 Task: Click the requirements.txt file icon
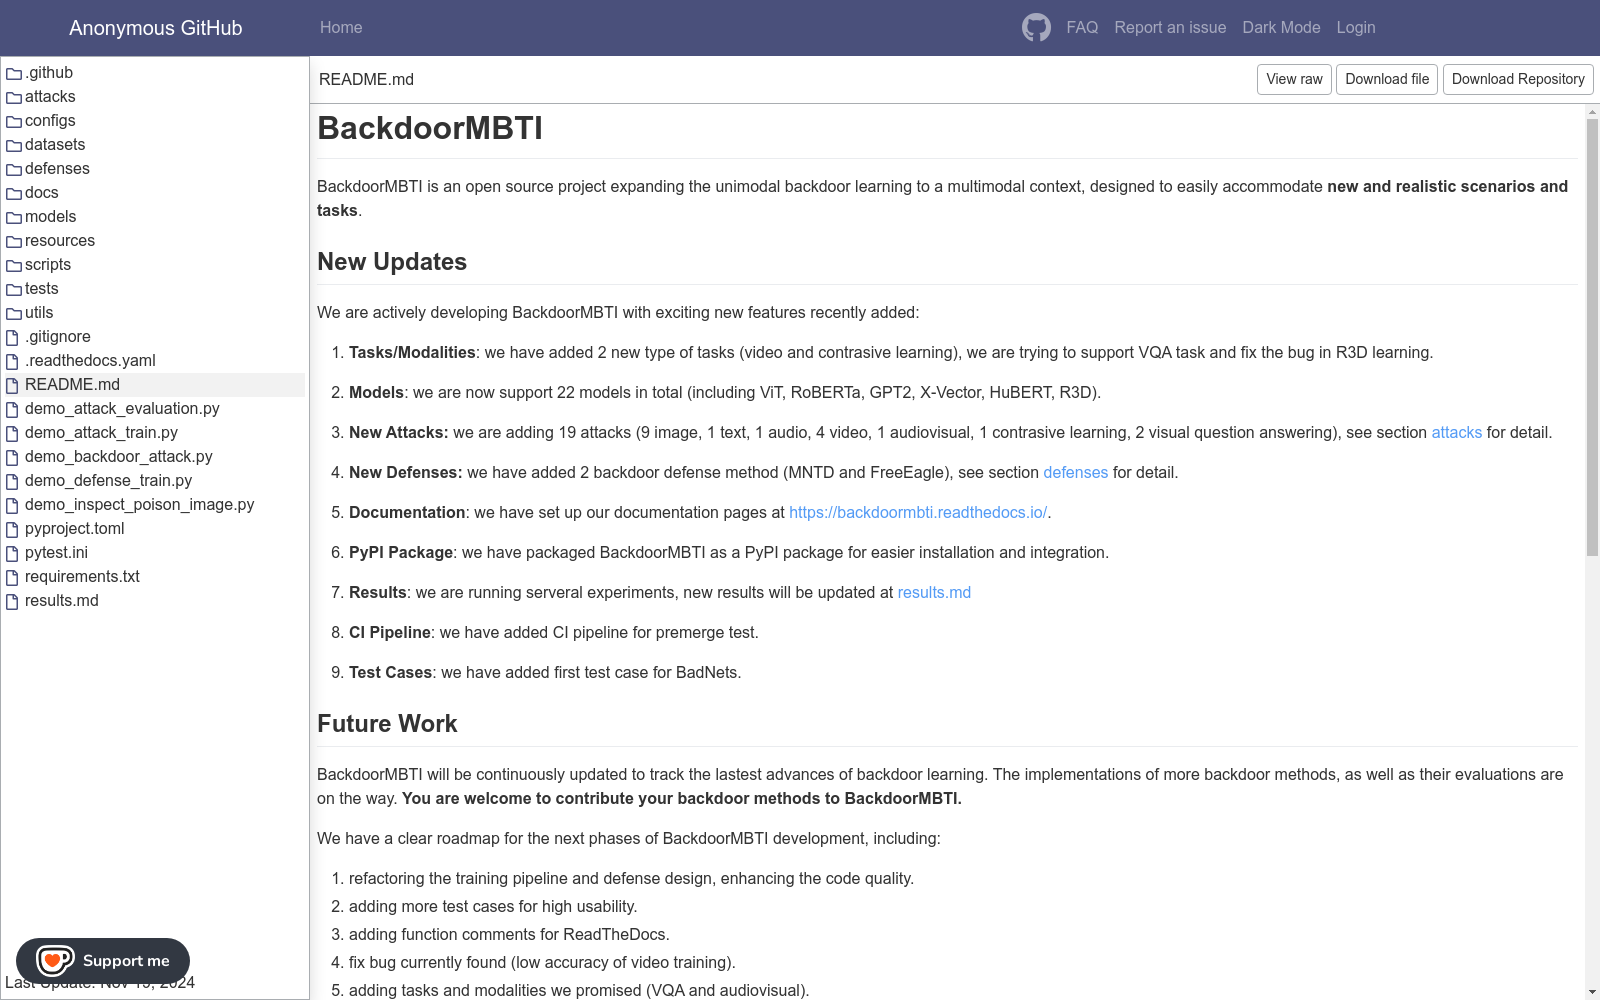tap(13, 577)
